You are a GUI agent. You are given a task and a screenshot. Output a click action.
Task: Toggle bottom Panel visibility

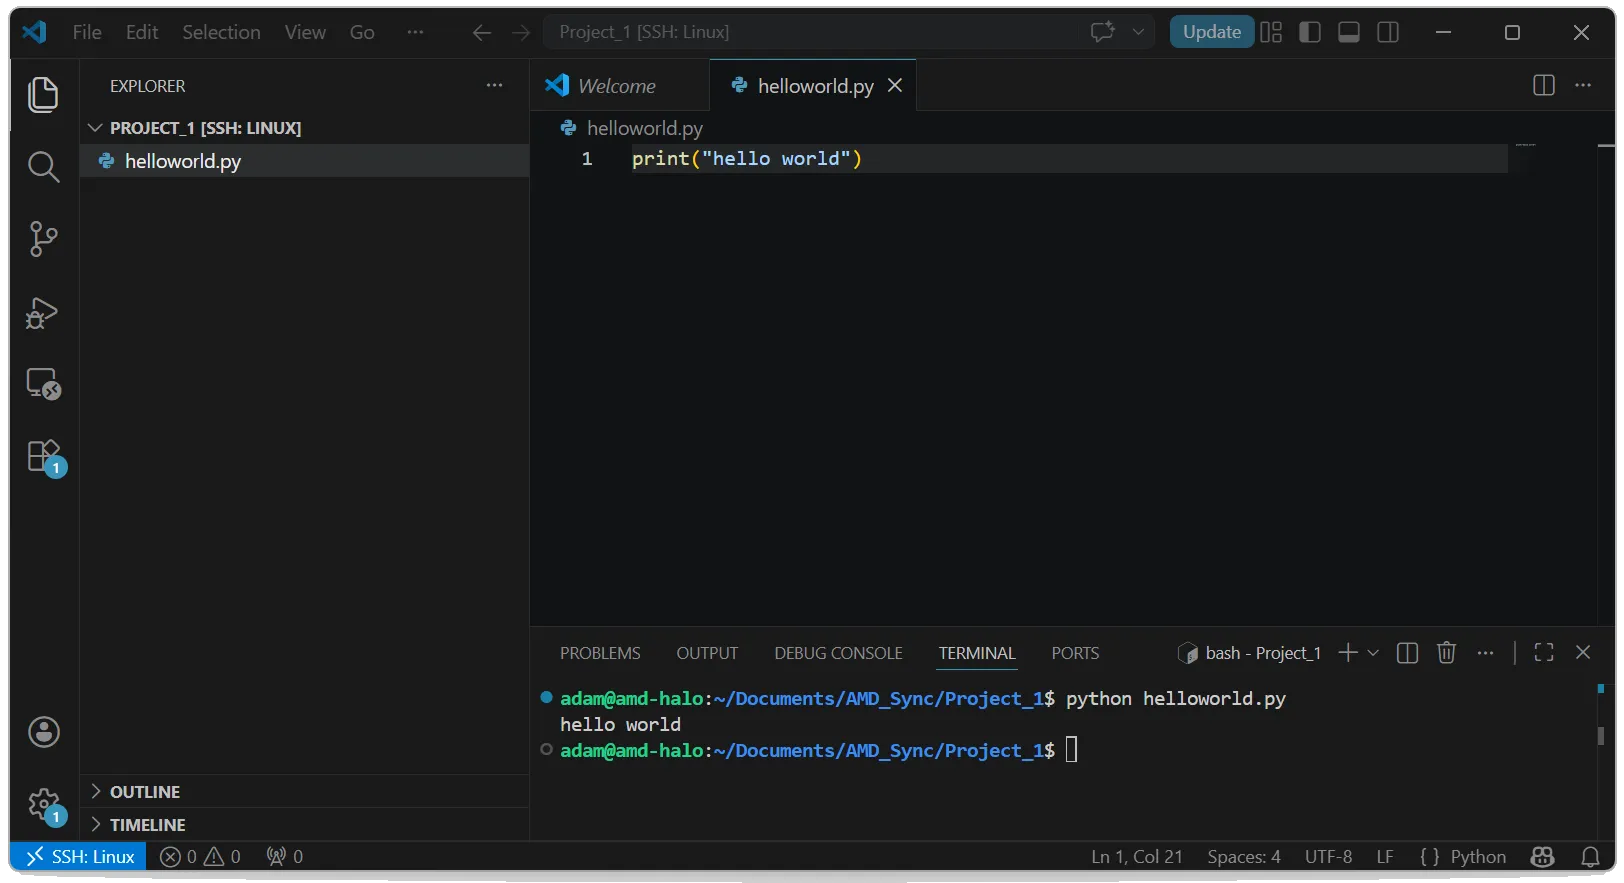(1349, 32)
